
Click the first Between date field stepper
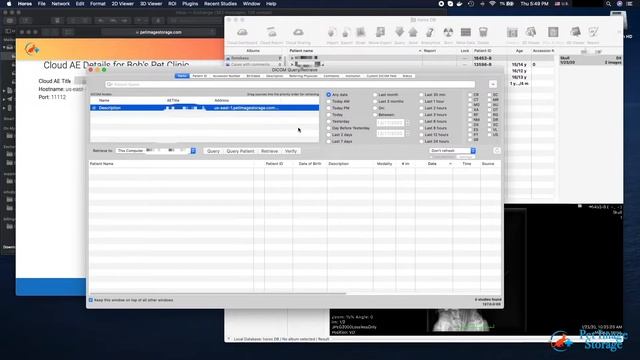tap(407, 122)
